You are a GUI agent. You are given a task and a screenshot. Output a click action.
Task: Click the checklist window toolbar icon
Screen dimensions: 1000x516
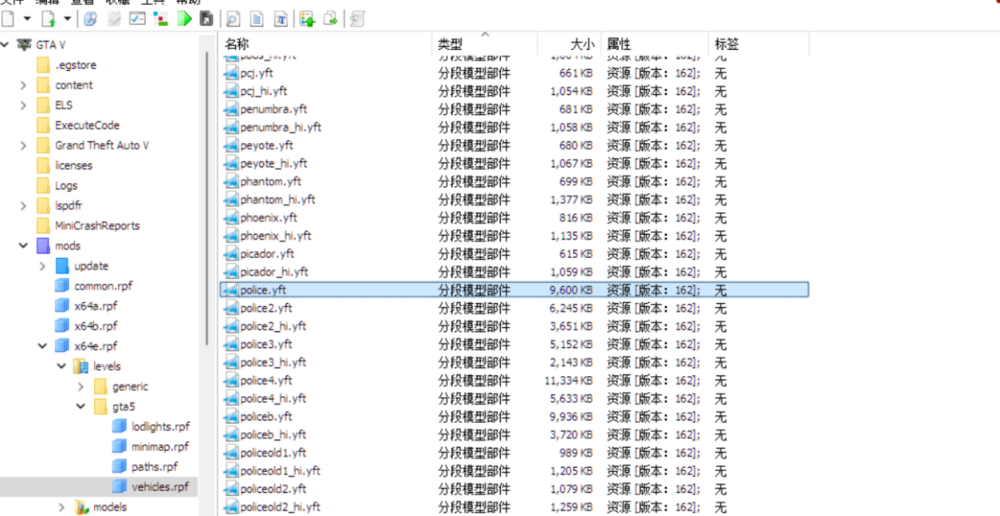point(137,19)
